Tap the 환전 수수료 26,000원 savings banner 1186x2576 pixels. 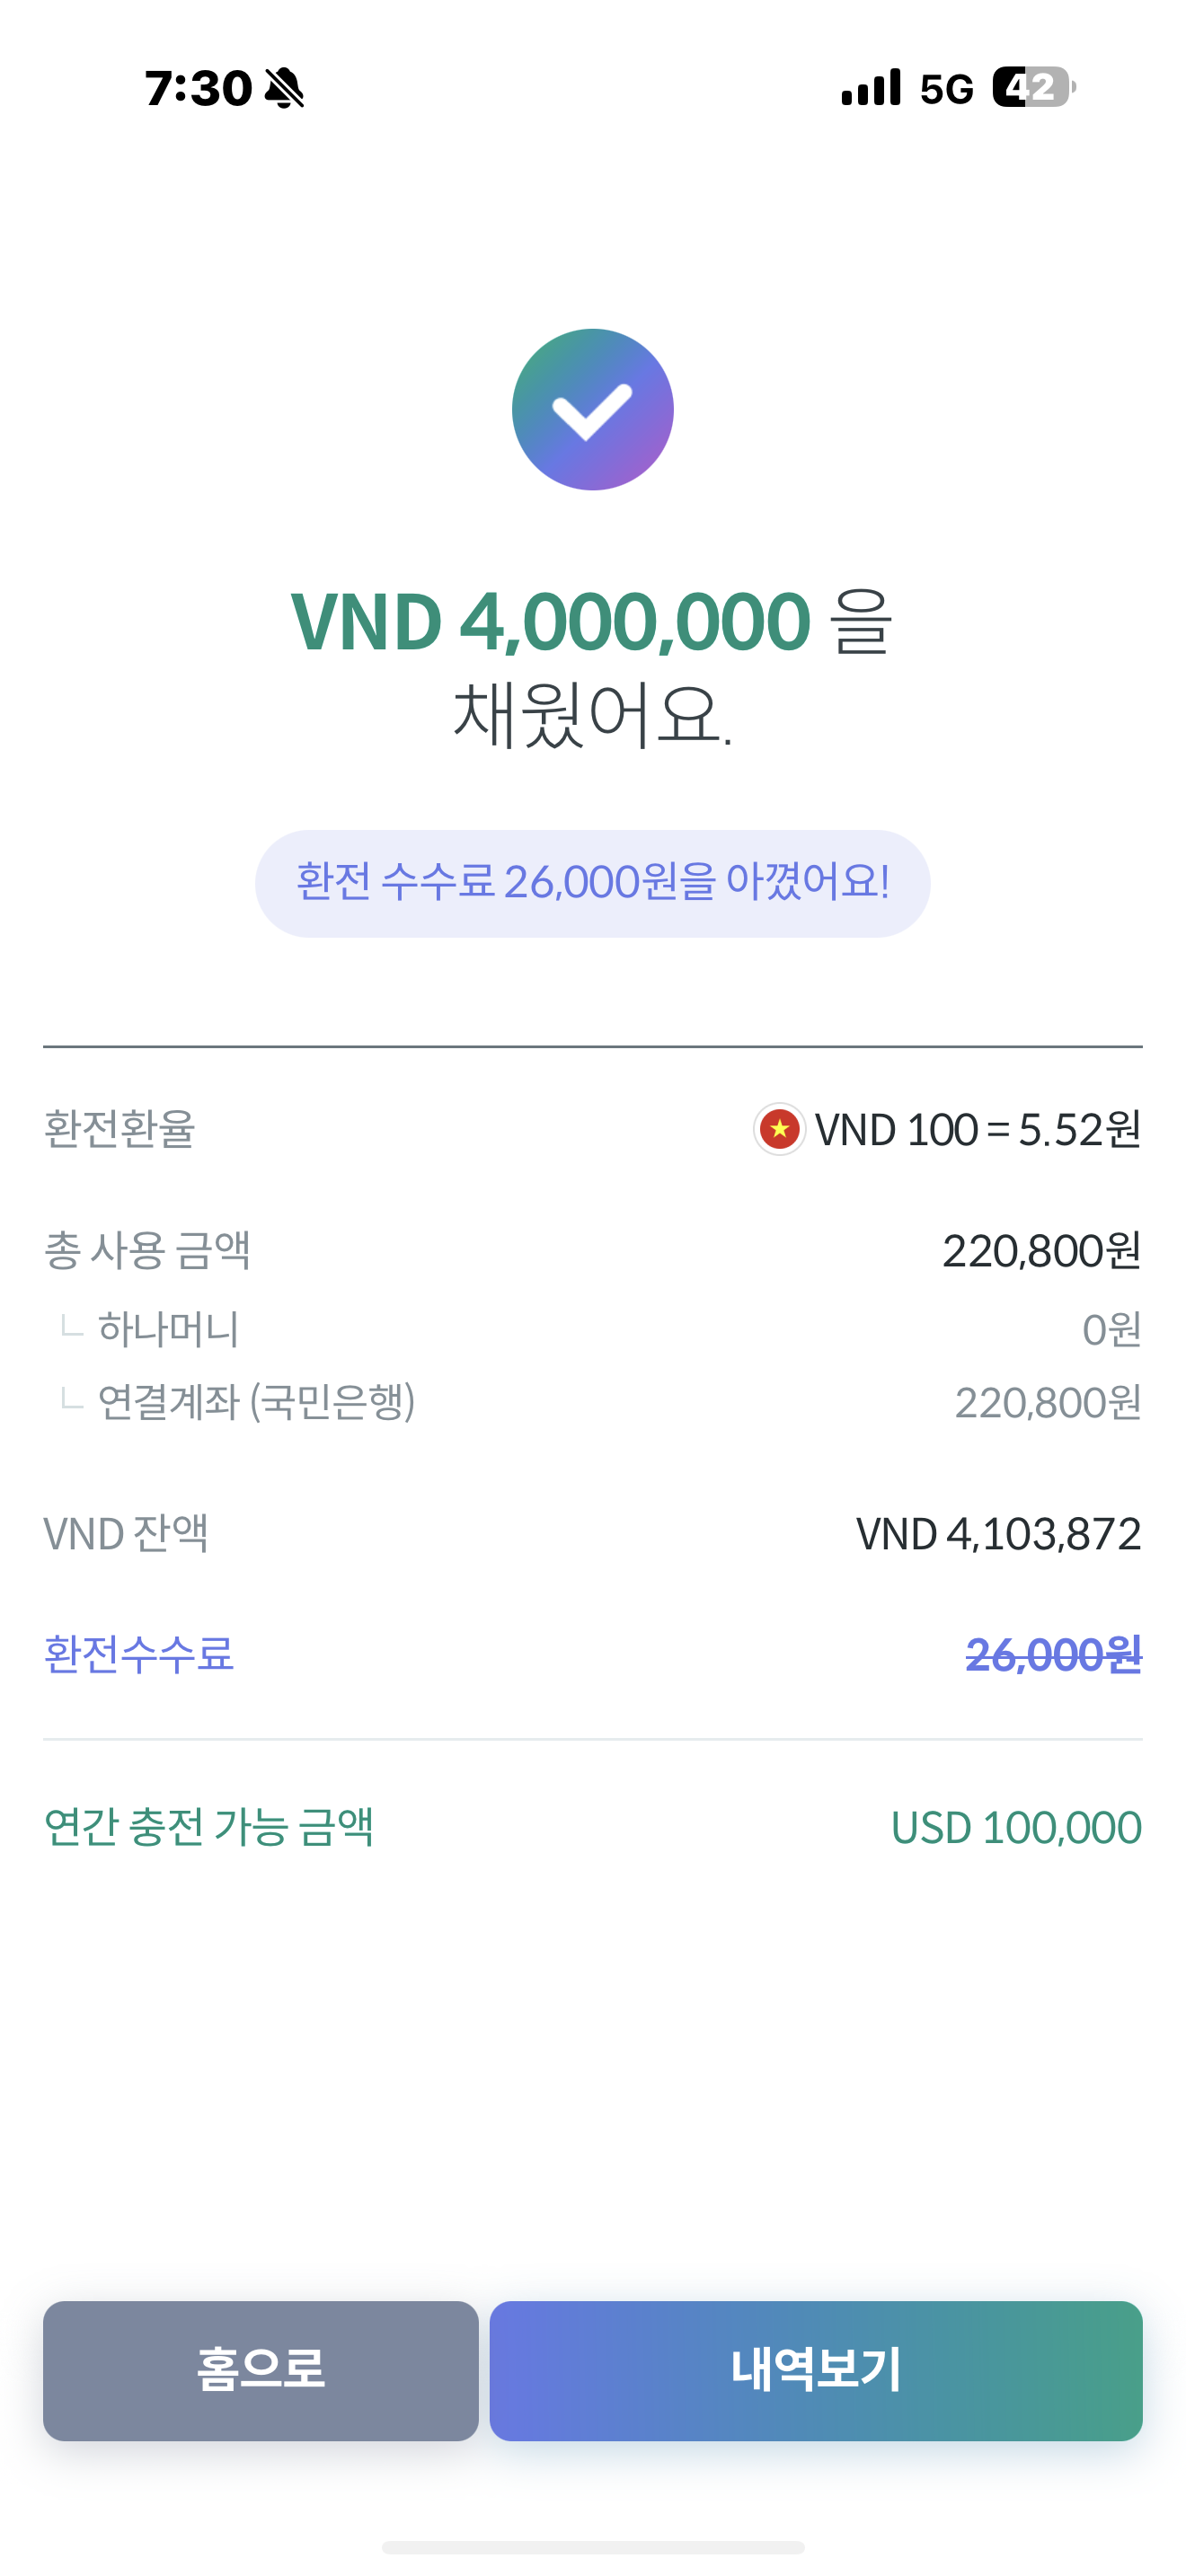(592, 883)
